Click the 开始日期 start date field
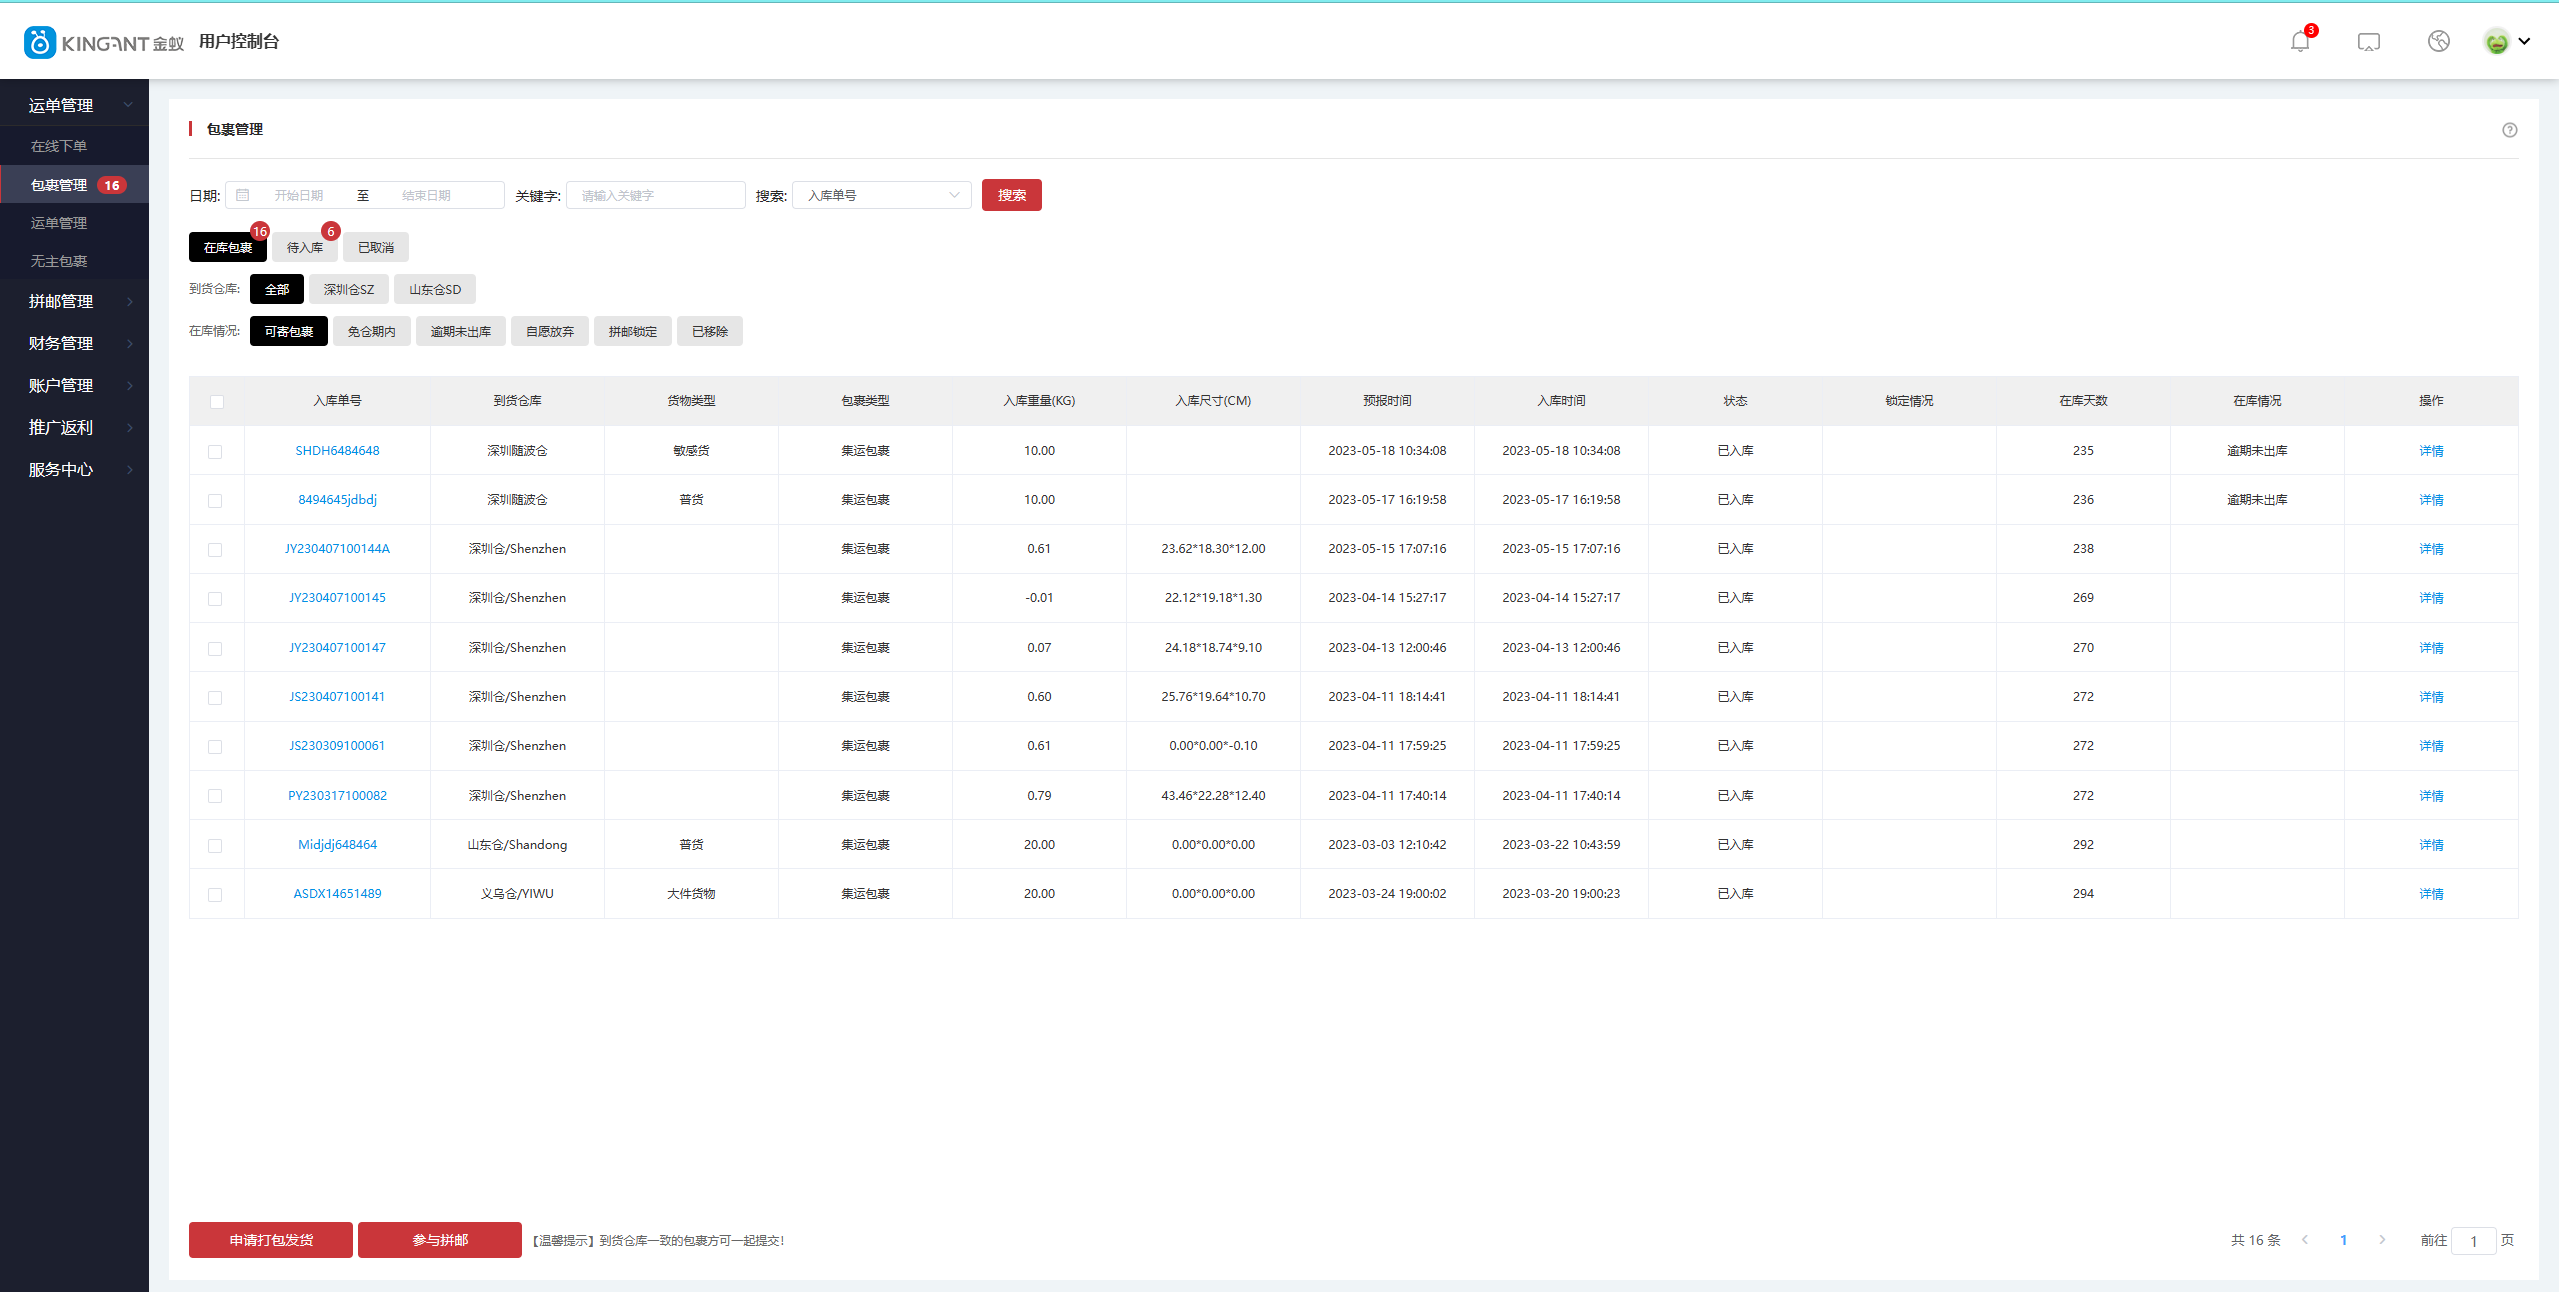Screen dimensions: 2559x1292 coord(299,195)
